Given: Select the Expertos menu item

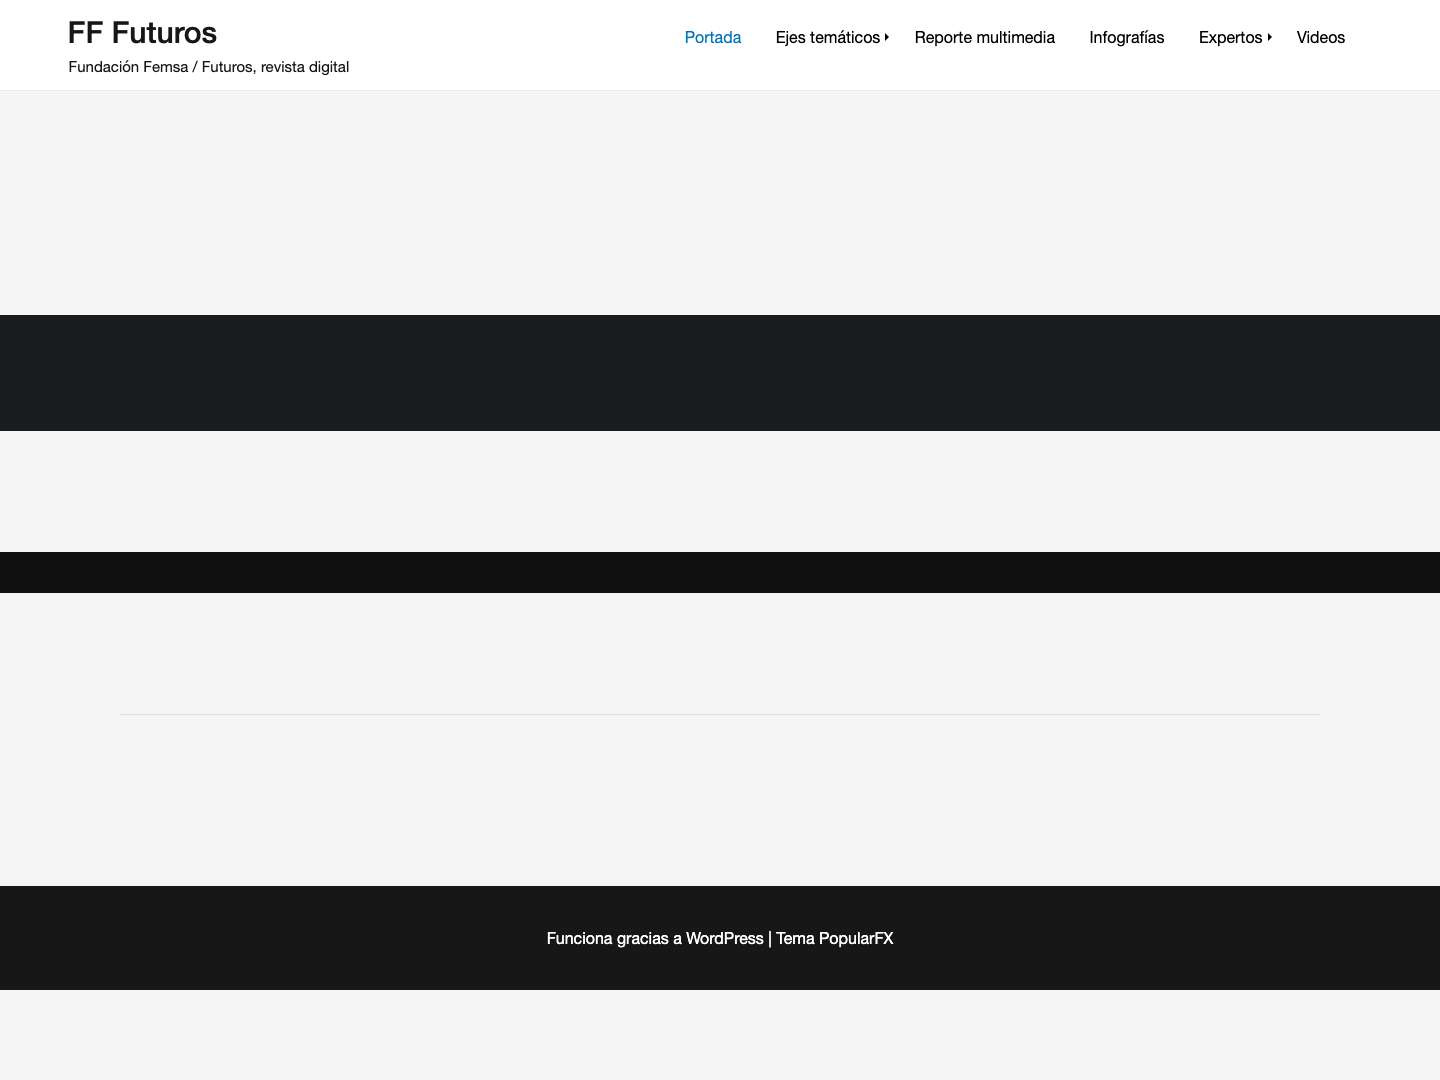Looking at the screenshot, I should click(x=1230, y=38).
